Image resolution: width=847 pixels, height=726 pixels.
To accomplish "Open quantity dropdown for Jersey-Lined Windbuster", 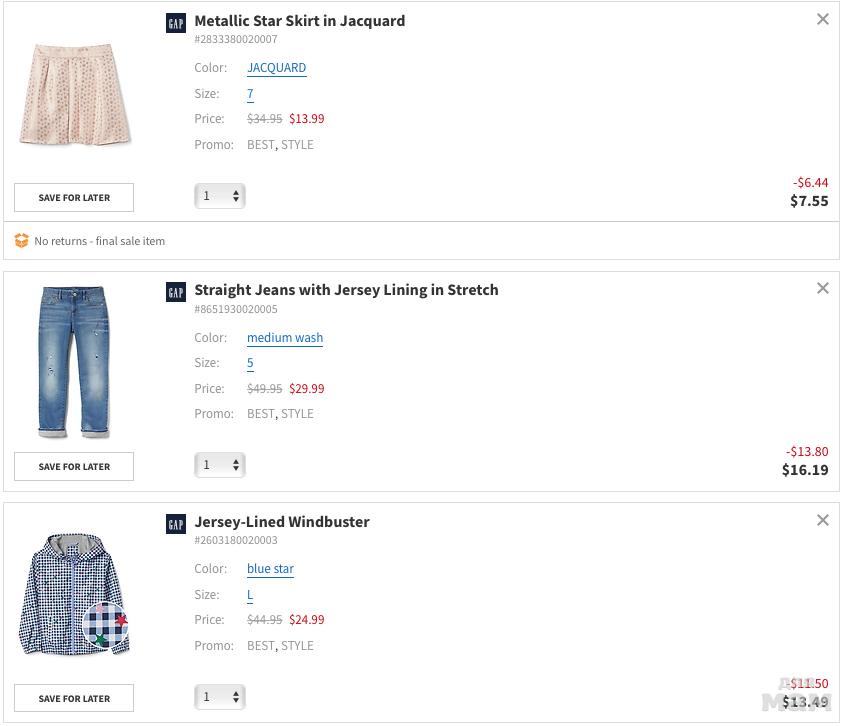I will pyautogui.click(x=220, y=697).
